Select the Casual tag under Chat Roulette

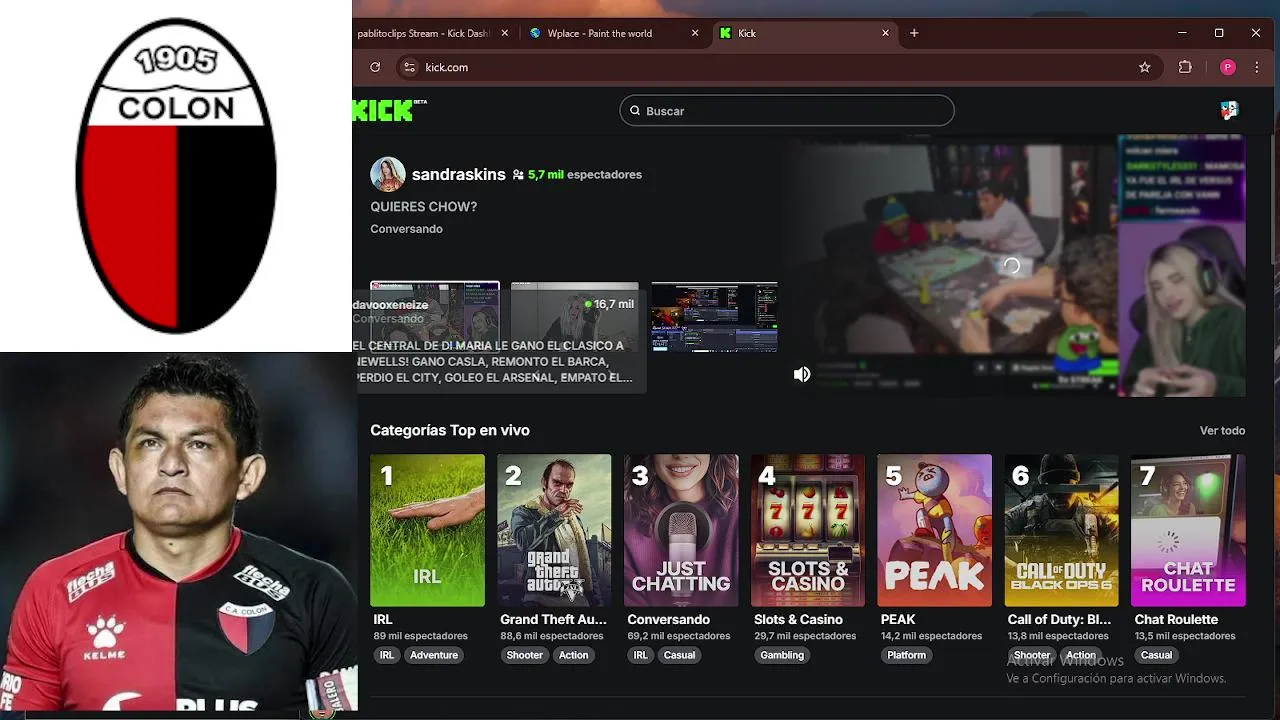pyautogui.click(x=1156, y=655)
